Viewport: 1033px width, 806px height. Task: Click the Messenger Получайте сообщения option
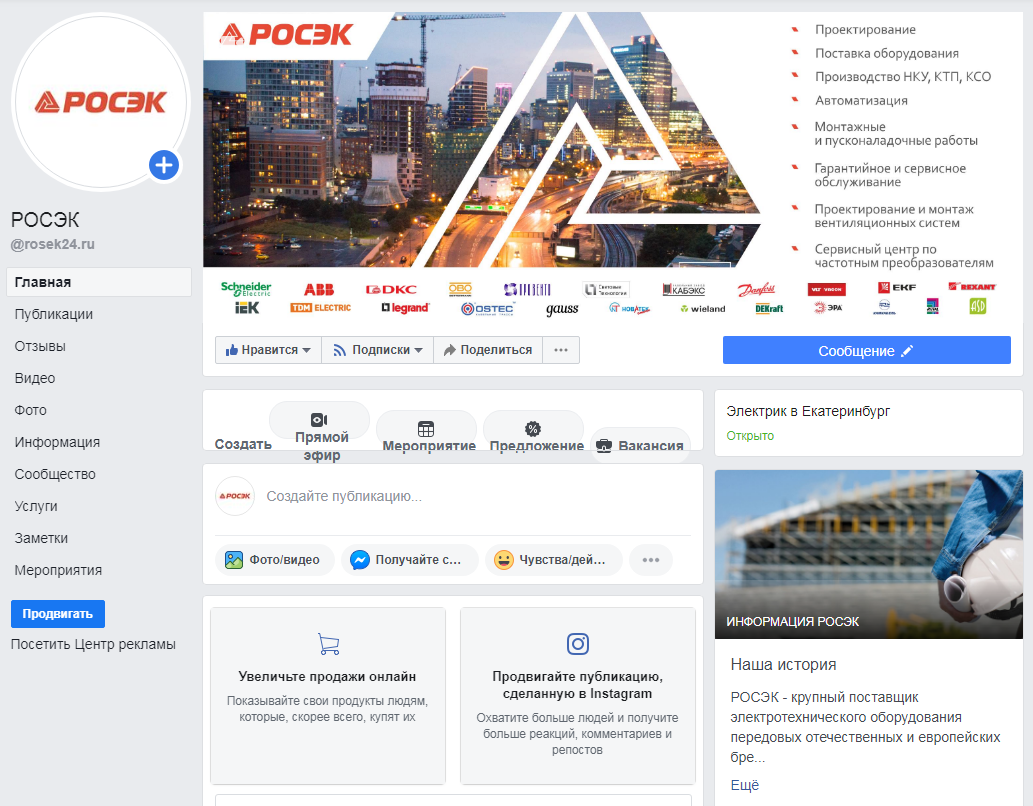[x=410, y=560]
